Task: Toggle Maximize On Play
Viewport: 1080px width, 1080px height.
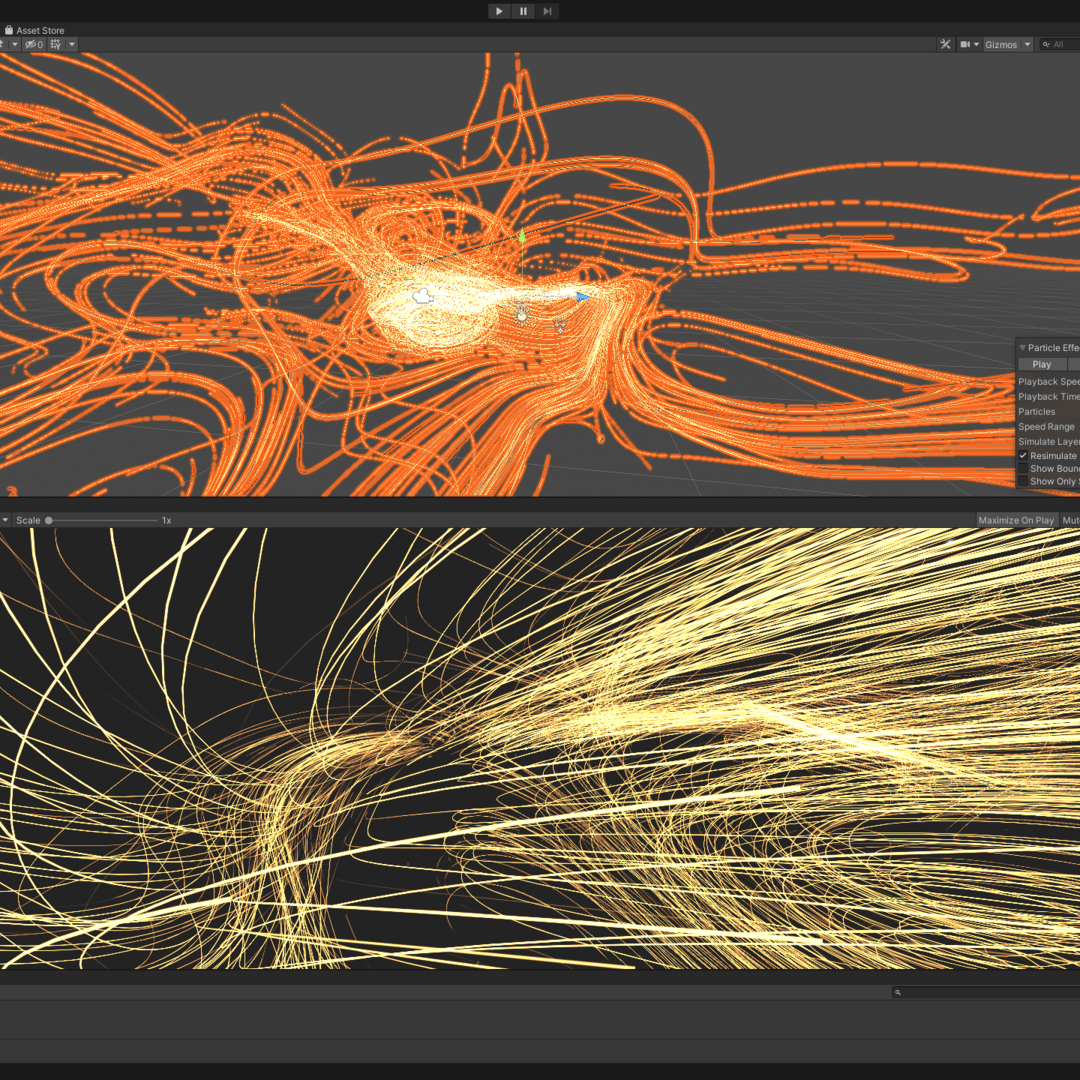Action: (1016, 521)
